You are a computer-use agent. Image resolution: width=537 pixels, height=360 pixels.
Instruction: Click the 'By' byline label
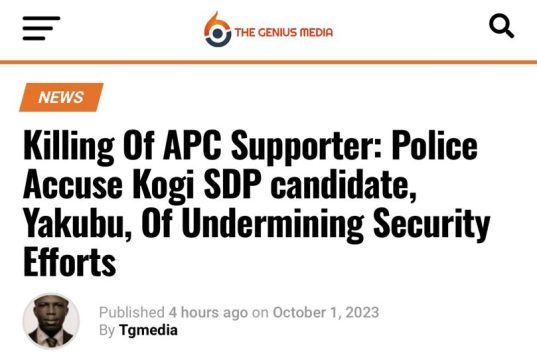[107, 331]
